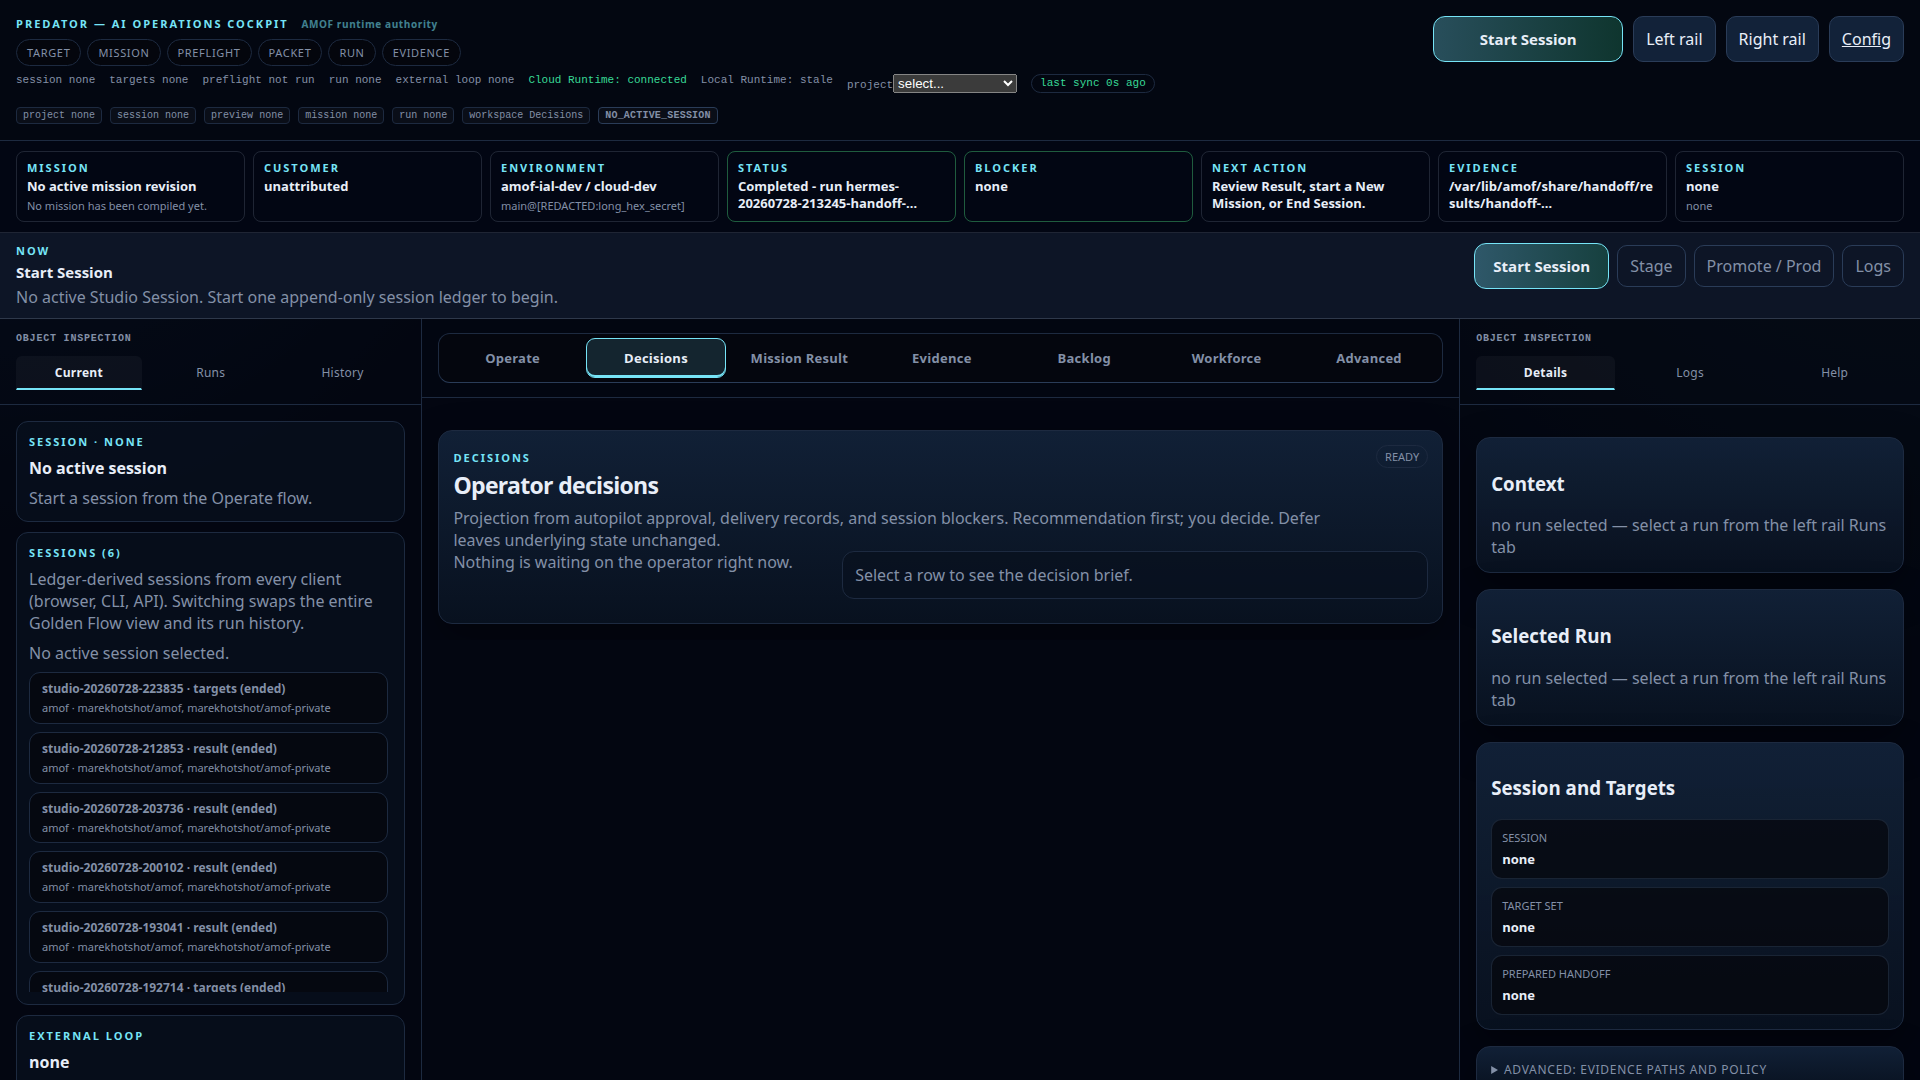Open the Backlog tab
Image resolution: width=1920 pixels, height=1080 pixels.
pyautogui.click(x=1084, y=358)
